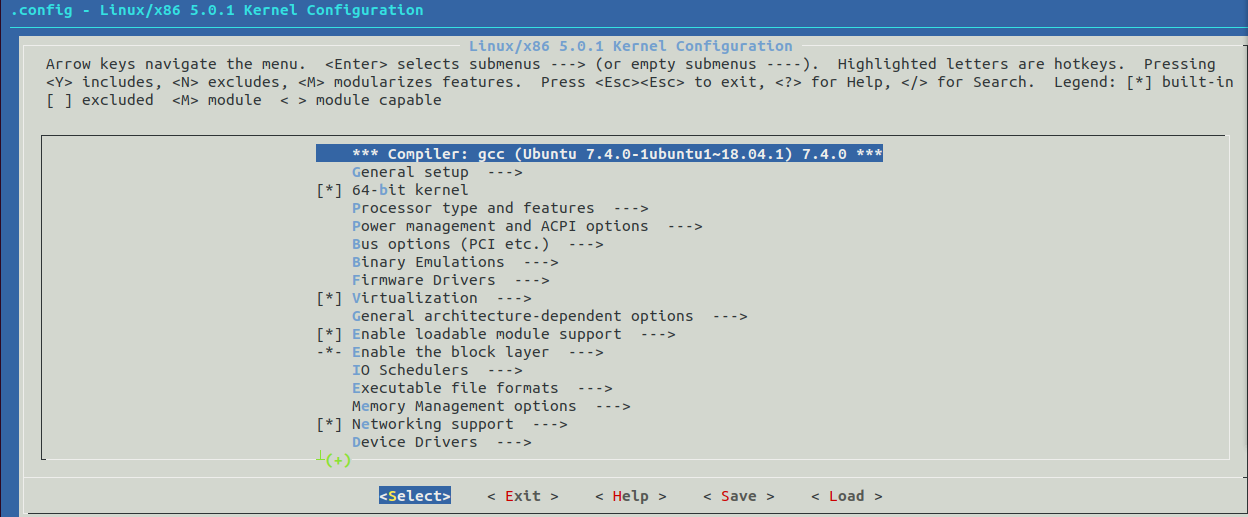Click the arrow after Processor type and features

pos(631,208)
